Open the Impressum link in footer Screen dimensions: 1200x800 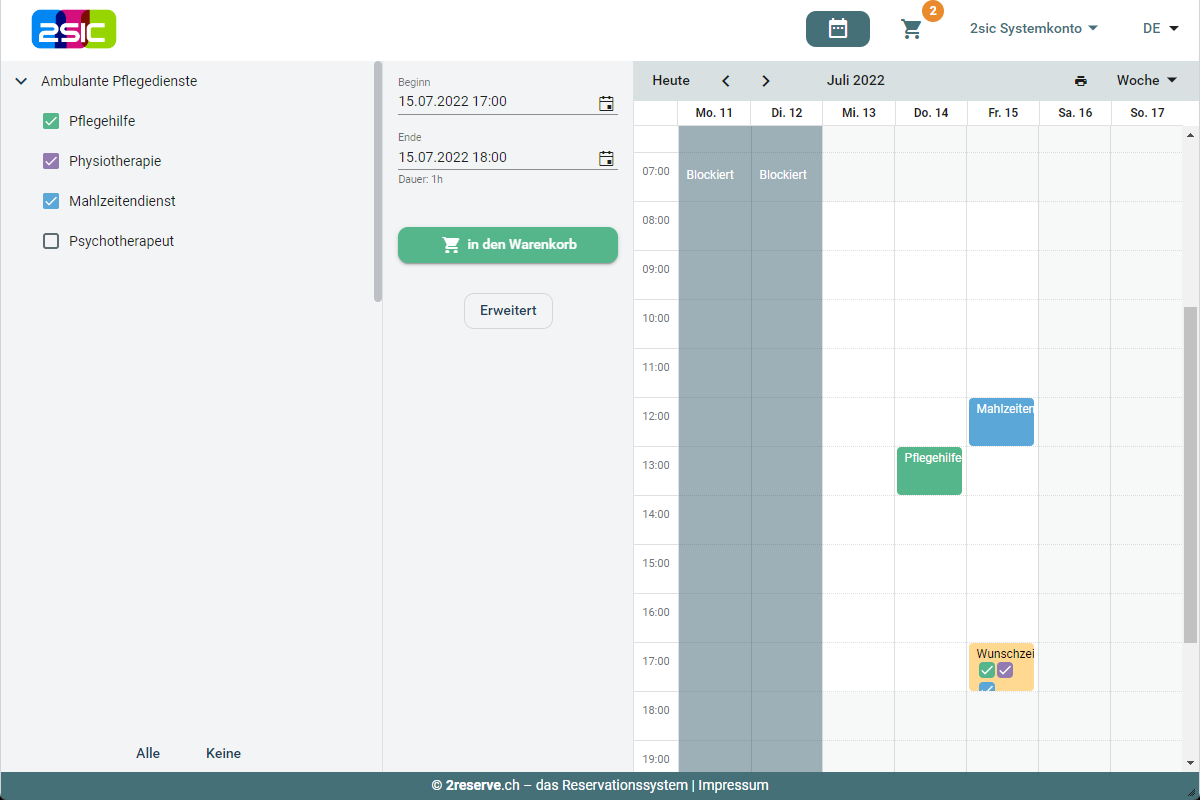coord(733,785)
